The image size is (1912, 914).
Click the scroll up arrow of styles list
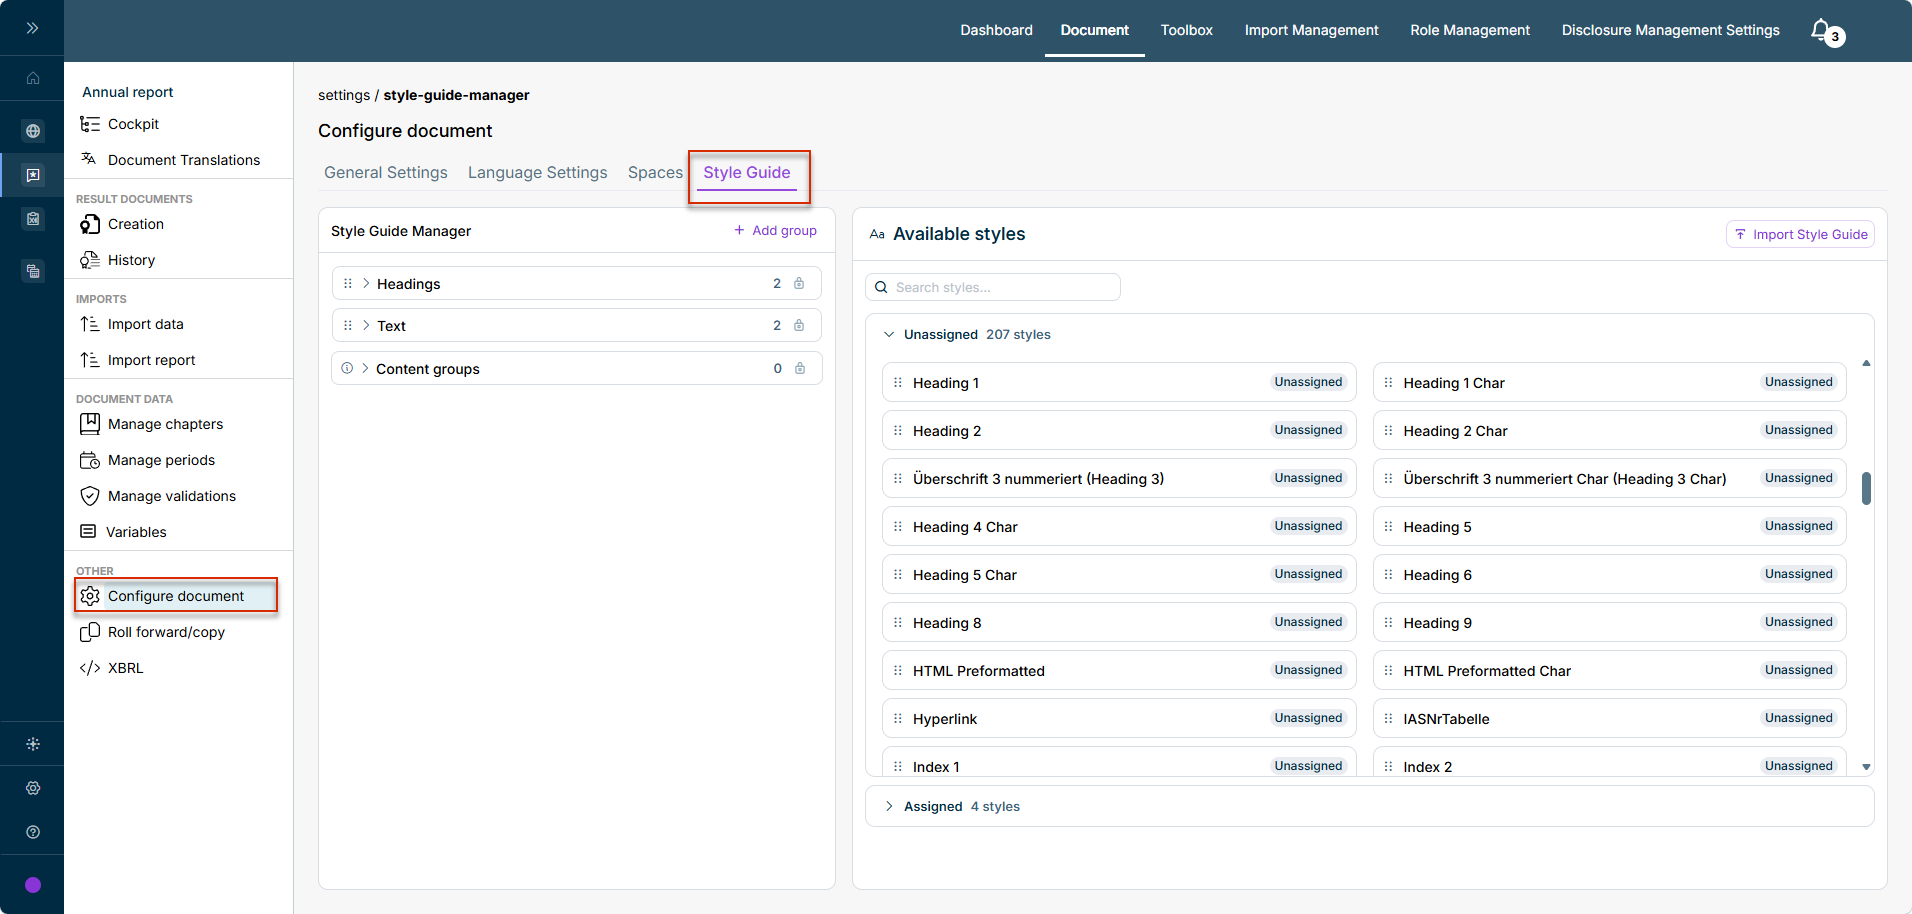coord(1866,363)
